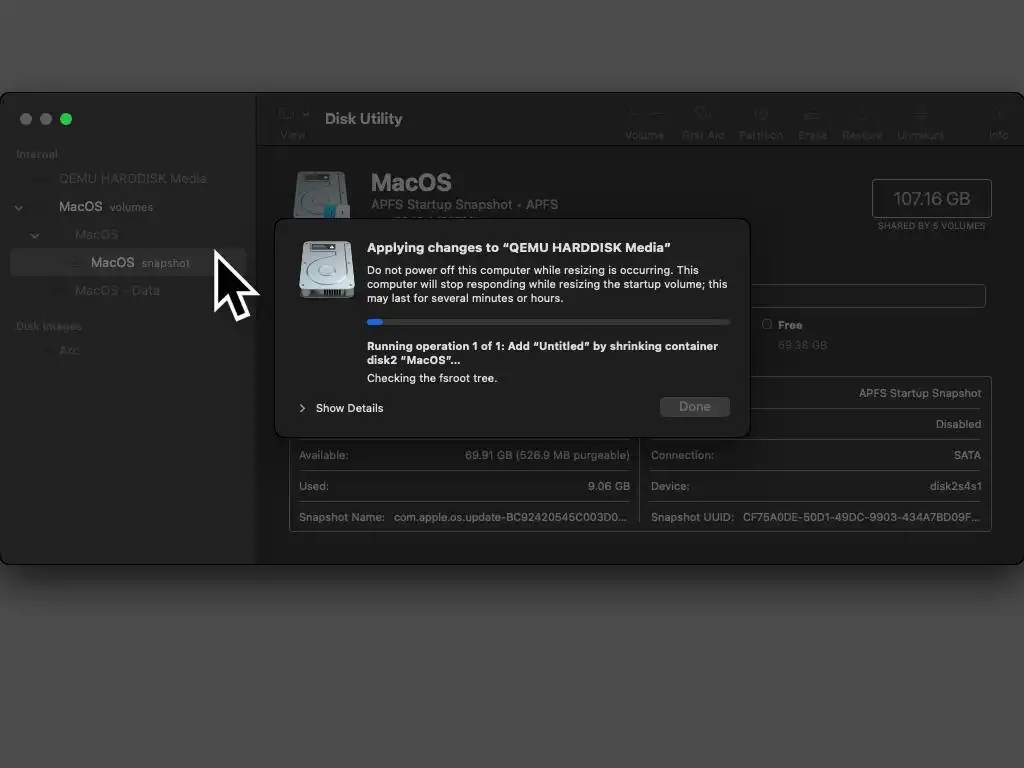Image resolution: width=1024 pixels, height=768 pixels.
Task: Select MacOS volumes container row
Action: (x=128, y=206)
